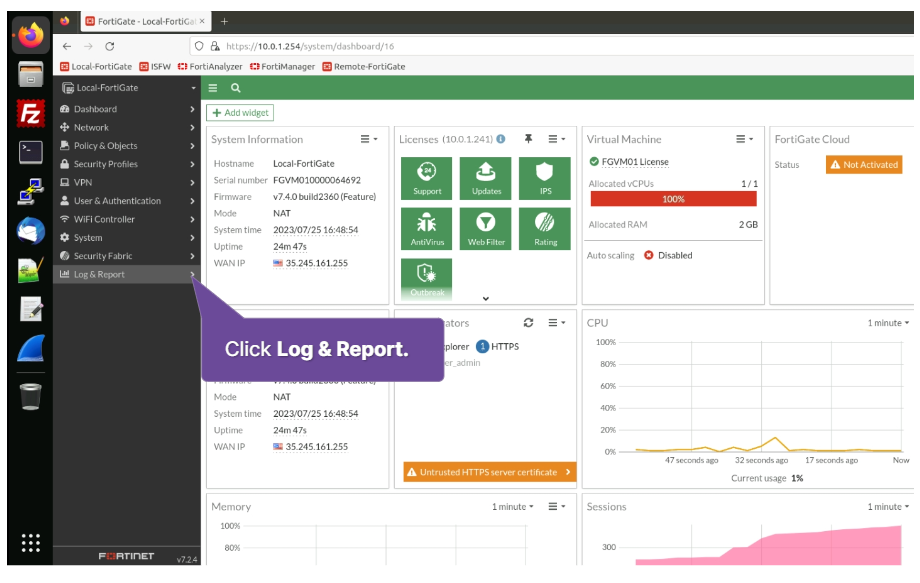
Task: Open the search magnifier in green header
Action: pyautogui.click(x=236, y=88)
